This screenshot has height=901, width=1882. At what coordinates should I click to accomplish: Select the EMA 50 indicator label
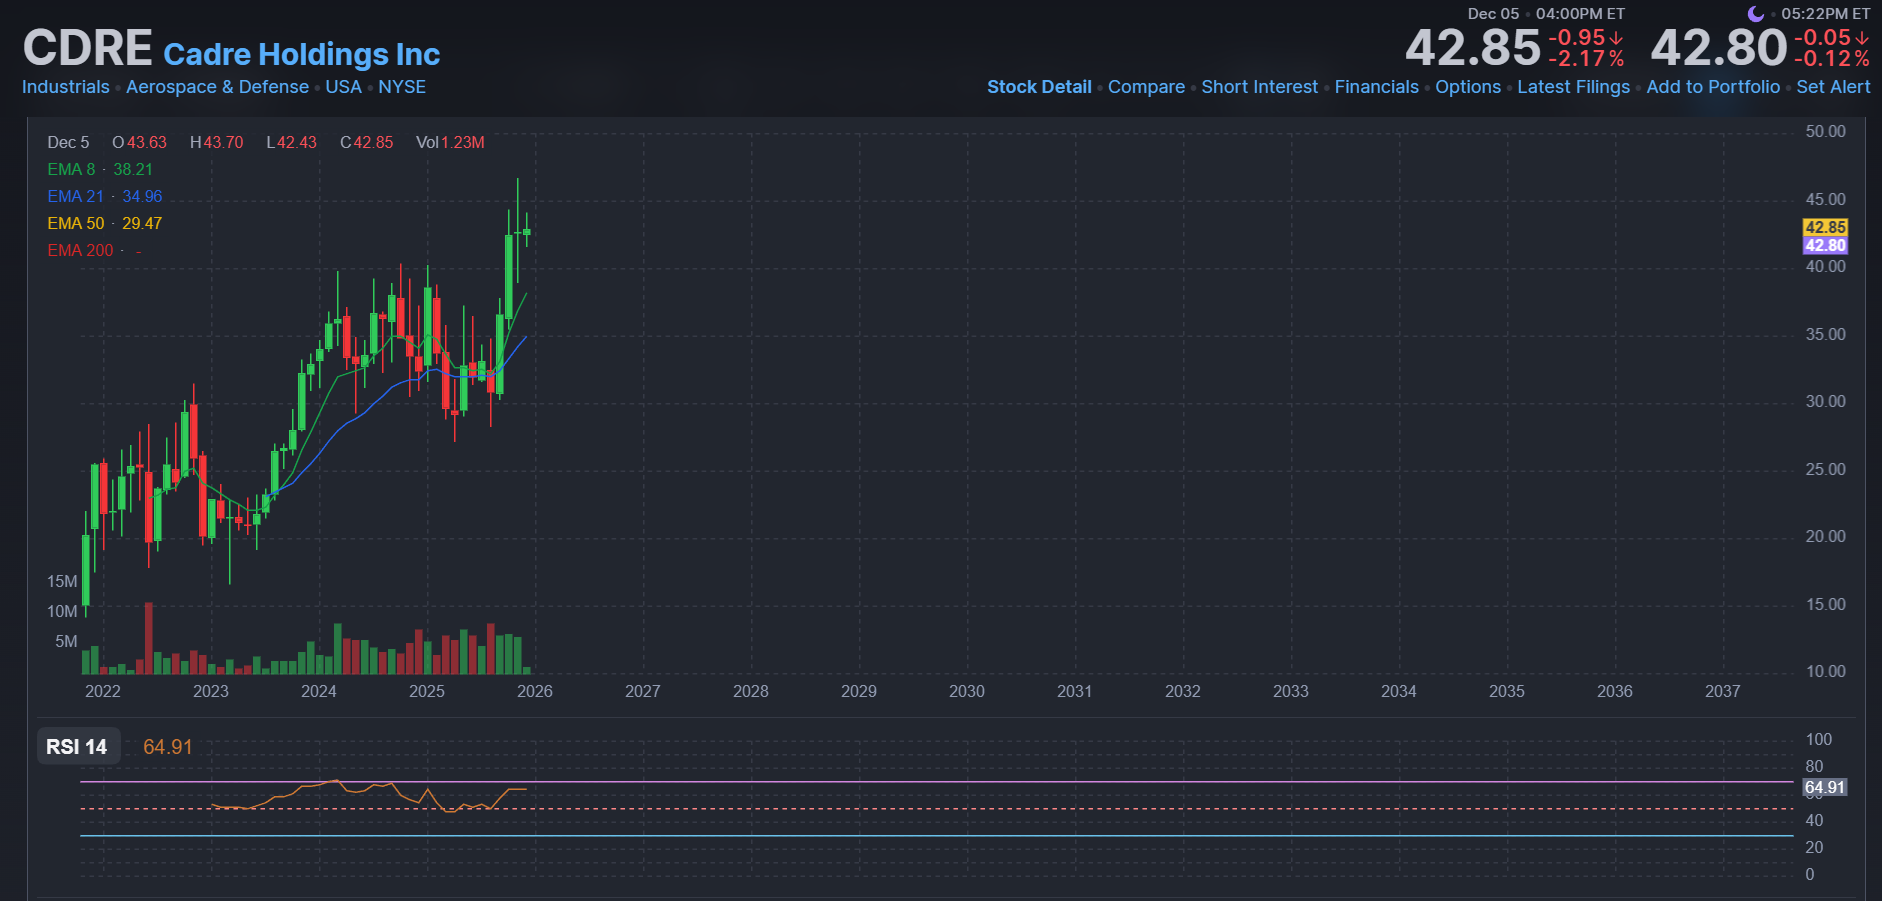point(75,224)
